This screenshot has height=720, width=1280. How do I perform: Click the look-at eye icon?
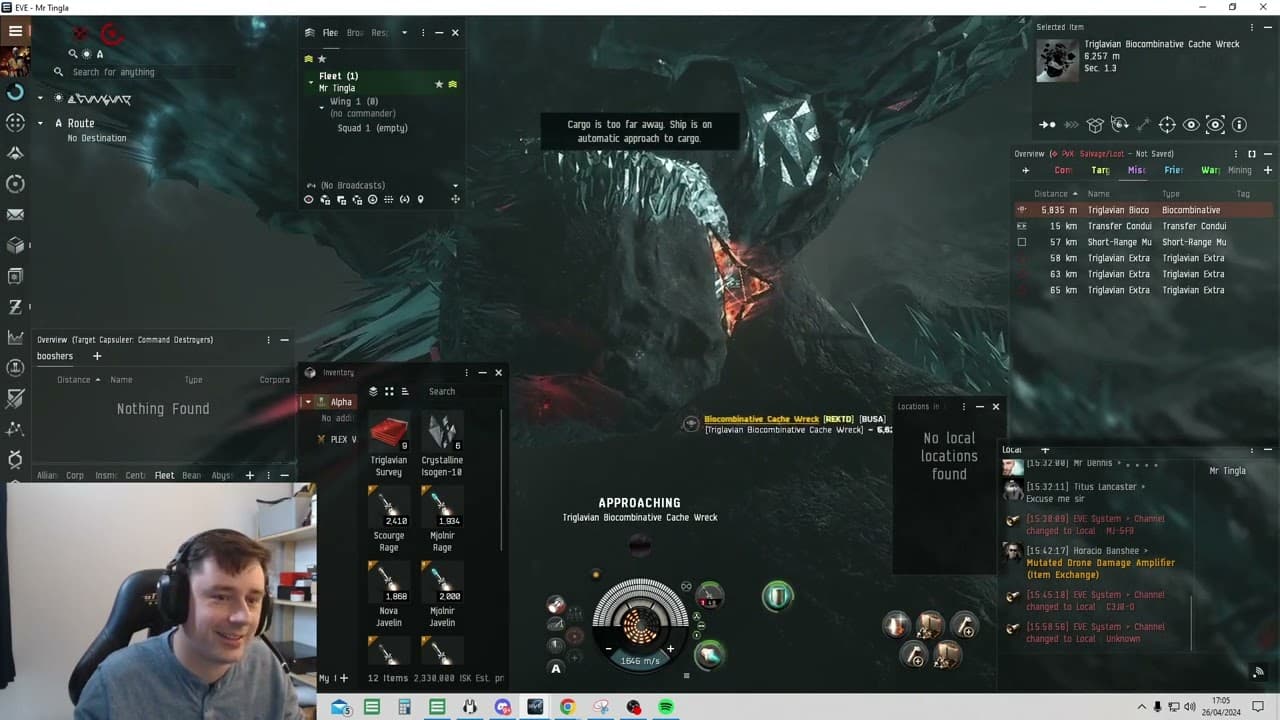tap(1191, 125)
